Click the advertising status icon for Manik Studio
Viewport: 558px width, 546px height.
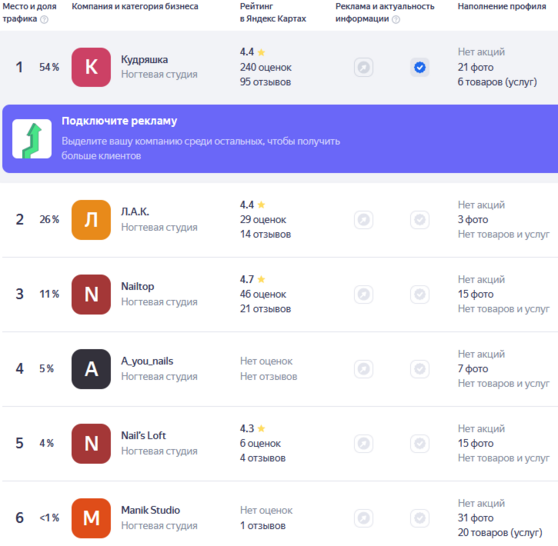[363, 518]
